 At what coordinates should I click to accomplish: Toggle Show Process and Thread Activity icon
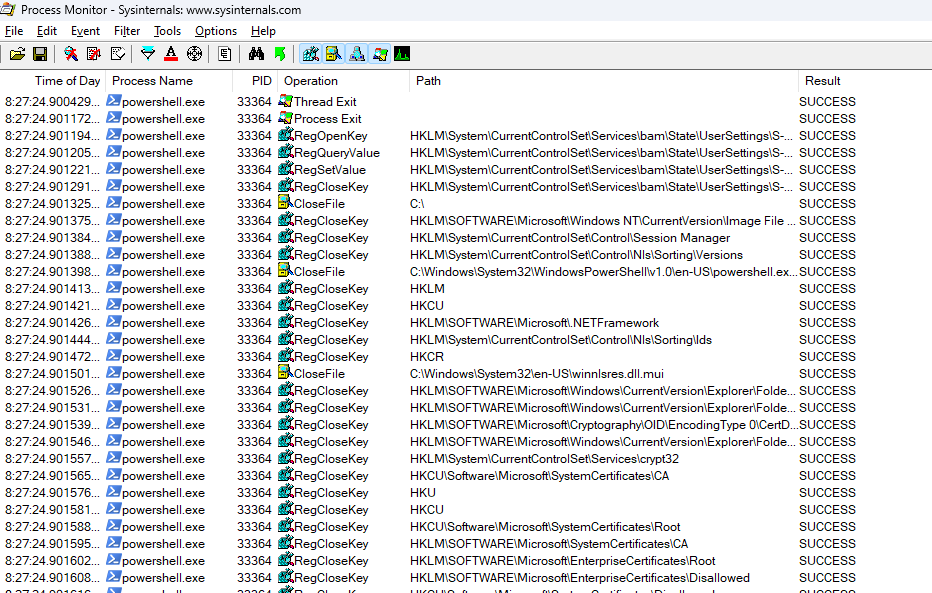tap(380, 54)
